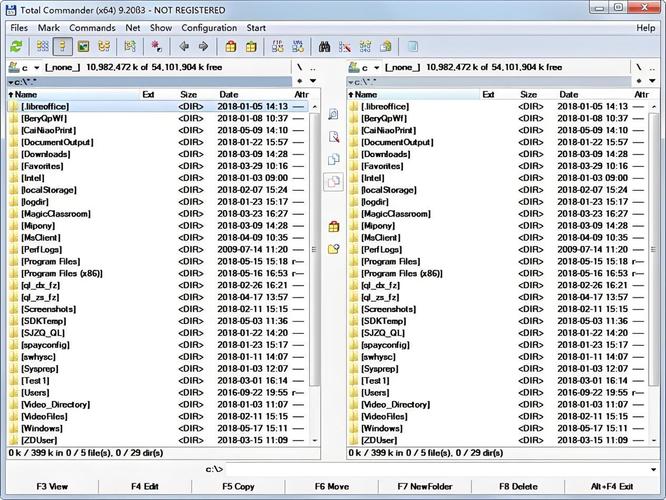This screenshot has width=666, height=500.
Task: Click the Copy names to clipboard icon
Action: [x=386, y=46]
